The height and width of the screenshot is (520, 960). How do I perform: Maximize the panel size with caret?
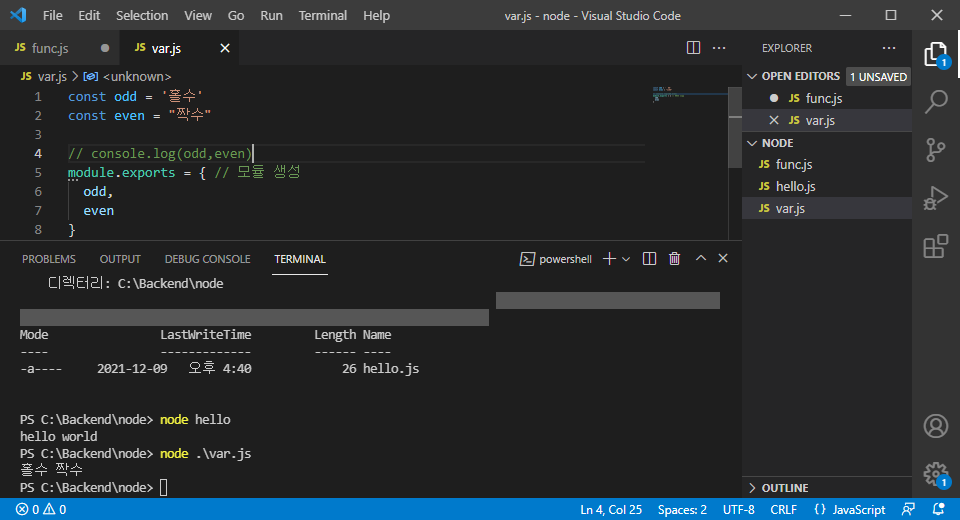click(x=700, y=258)
